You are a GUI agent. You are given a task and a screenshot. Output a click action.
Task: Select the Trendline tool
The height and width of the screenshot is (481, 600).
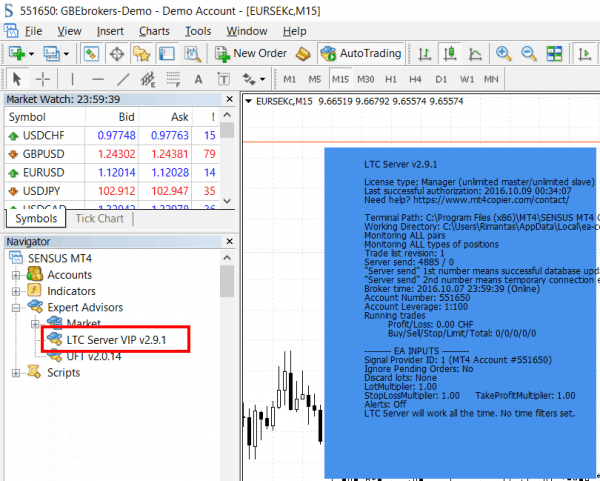pos(123,79)
